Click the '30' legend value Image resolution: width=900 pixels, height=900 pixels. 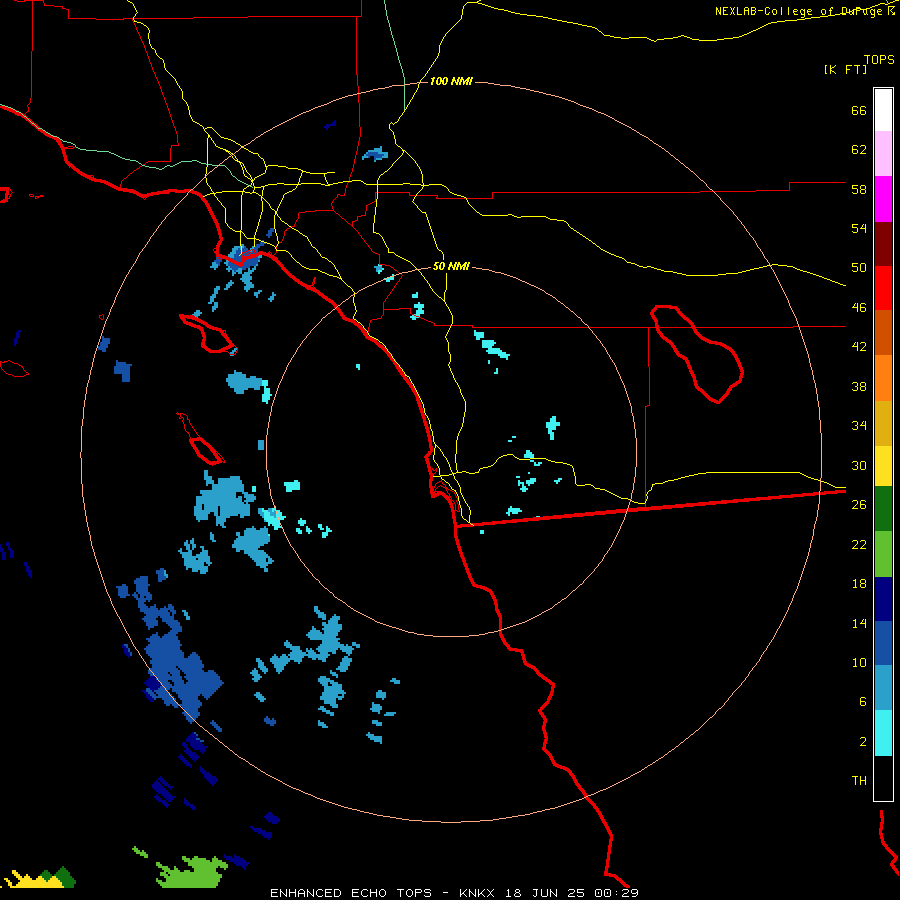tap(859, 465)
